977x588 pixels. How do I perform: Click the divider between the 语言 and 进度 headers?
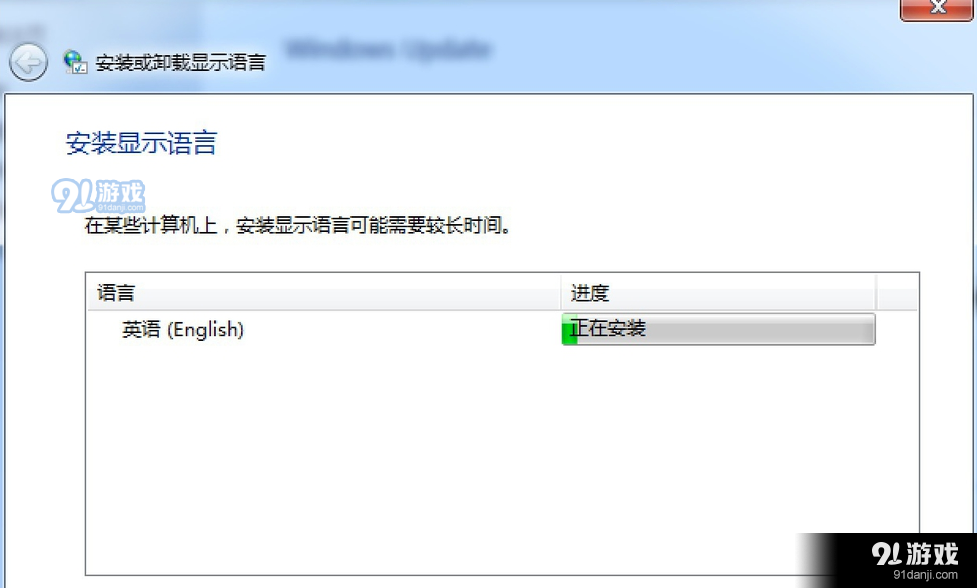(561, 292)
